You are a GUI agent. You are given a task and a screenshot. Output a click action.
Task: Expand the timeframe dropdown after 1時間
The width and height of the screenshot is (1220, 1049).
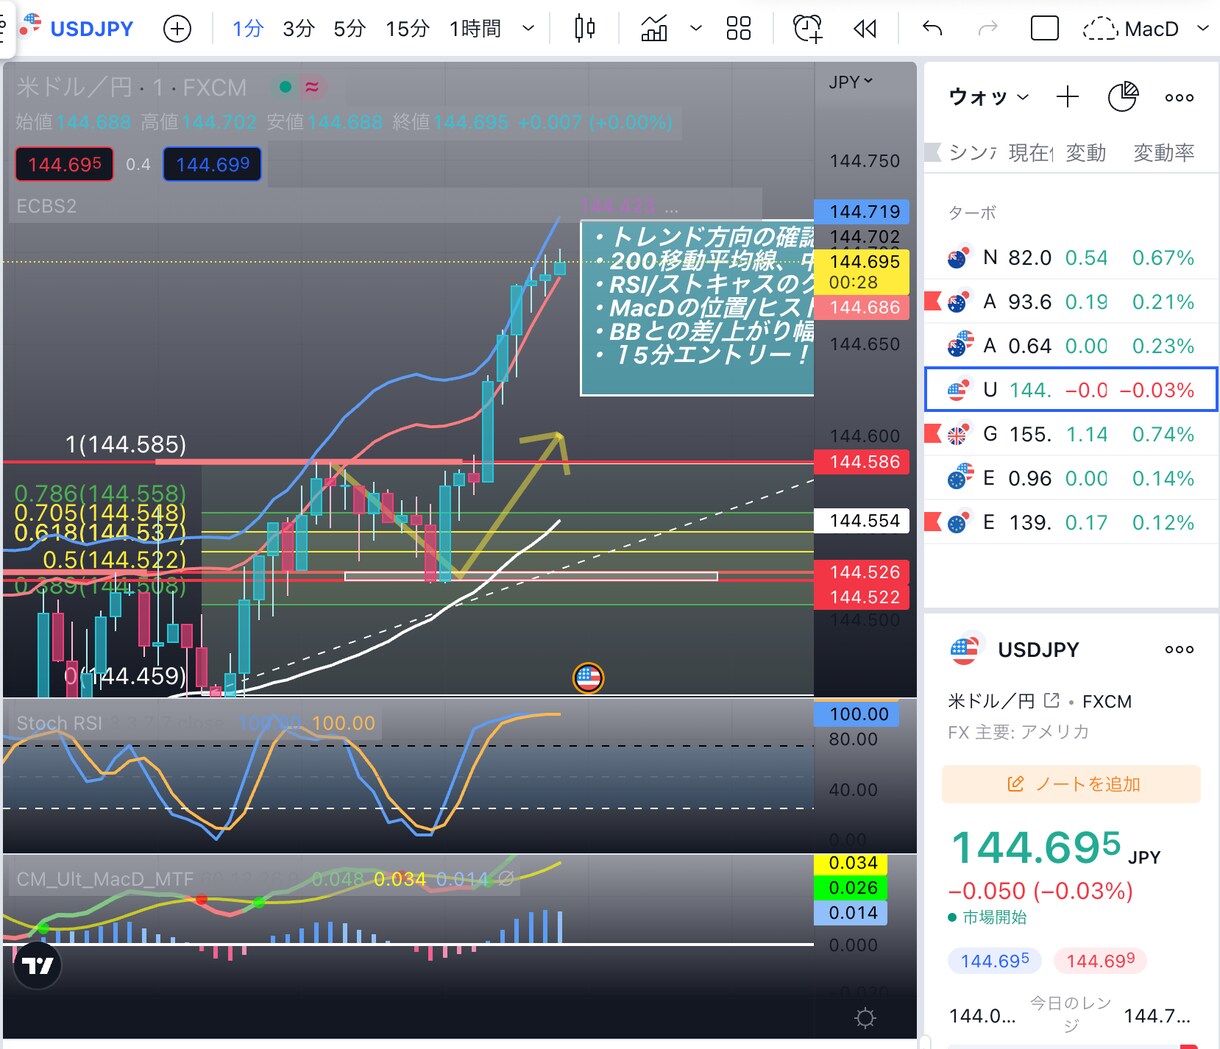point(528,29)
